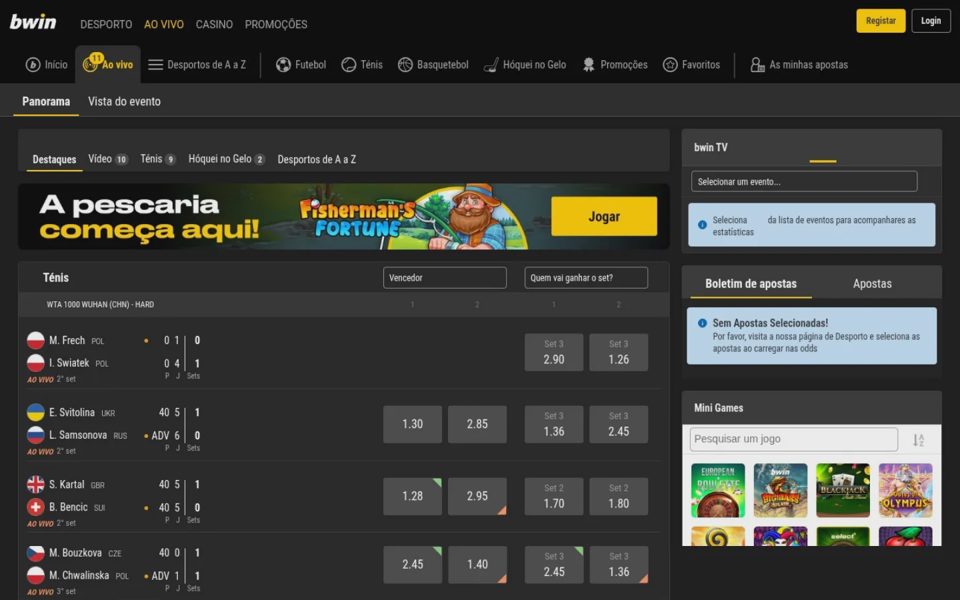Click the Registar button
This screenshot has height=600, width=960.
[x=880, y=21]
